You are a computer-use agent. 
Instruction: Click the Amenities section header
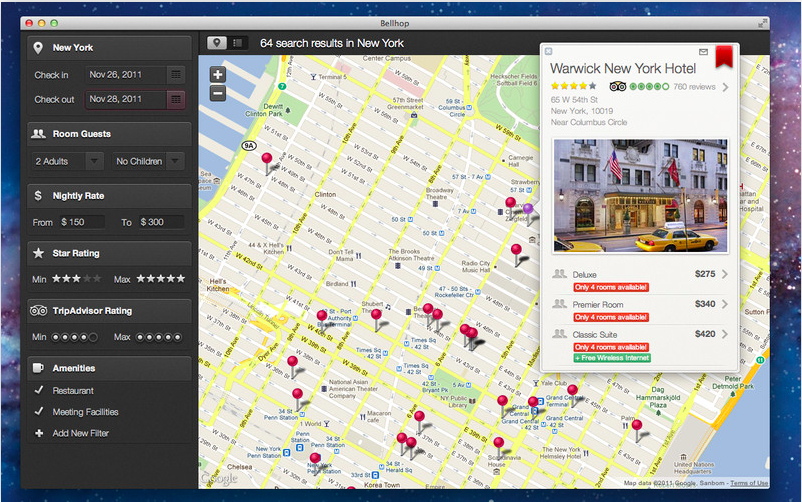click(109, 368)
